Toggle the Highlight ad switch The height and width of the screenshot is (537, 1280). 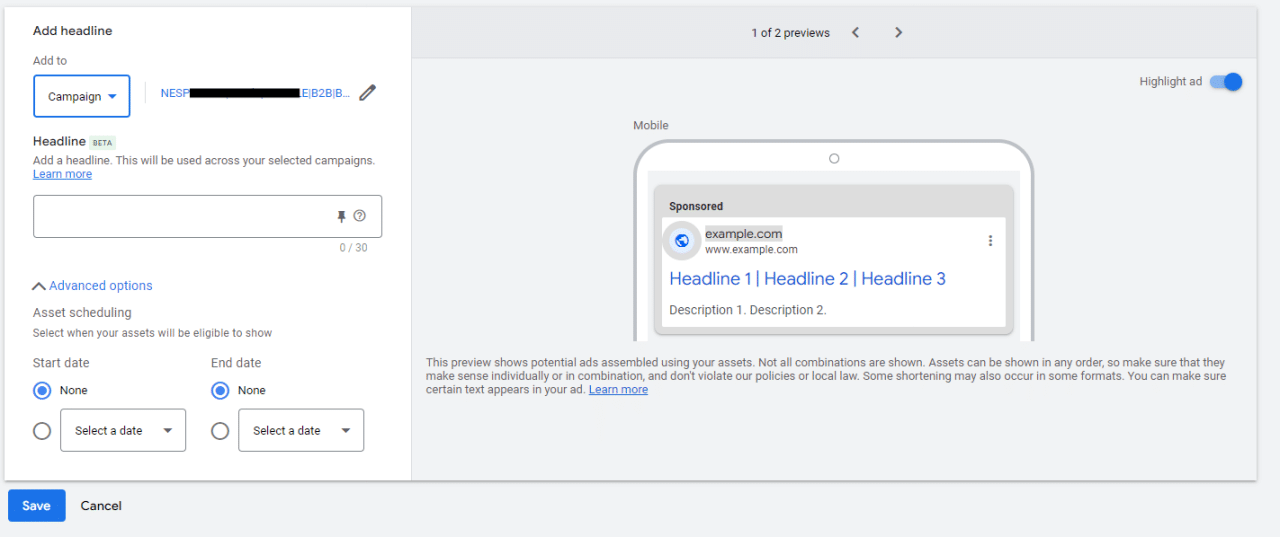1225,82
